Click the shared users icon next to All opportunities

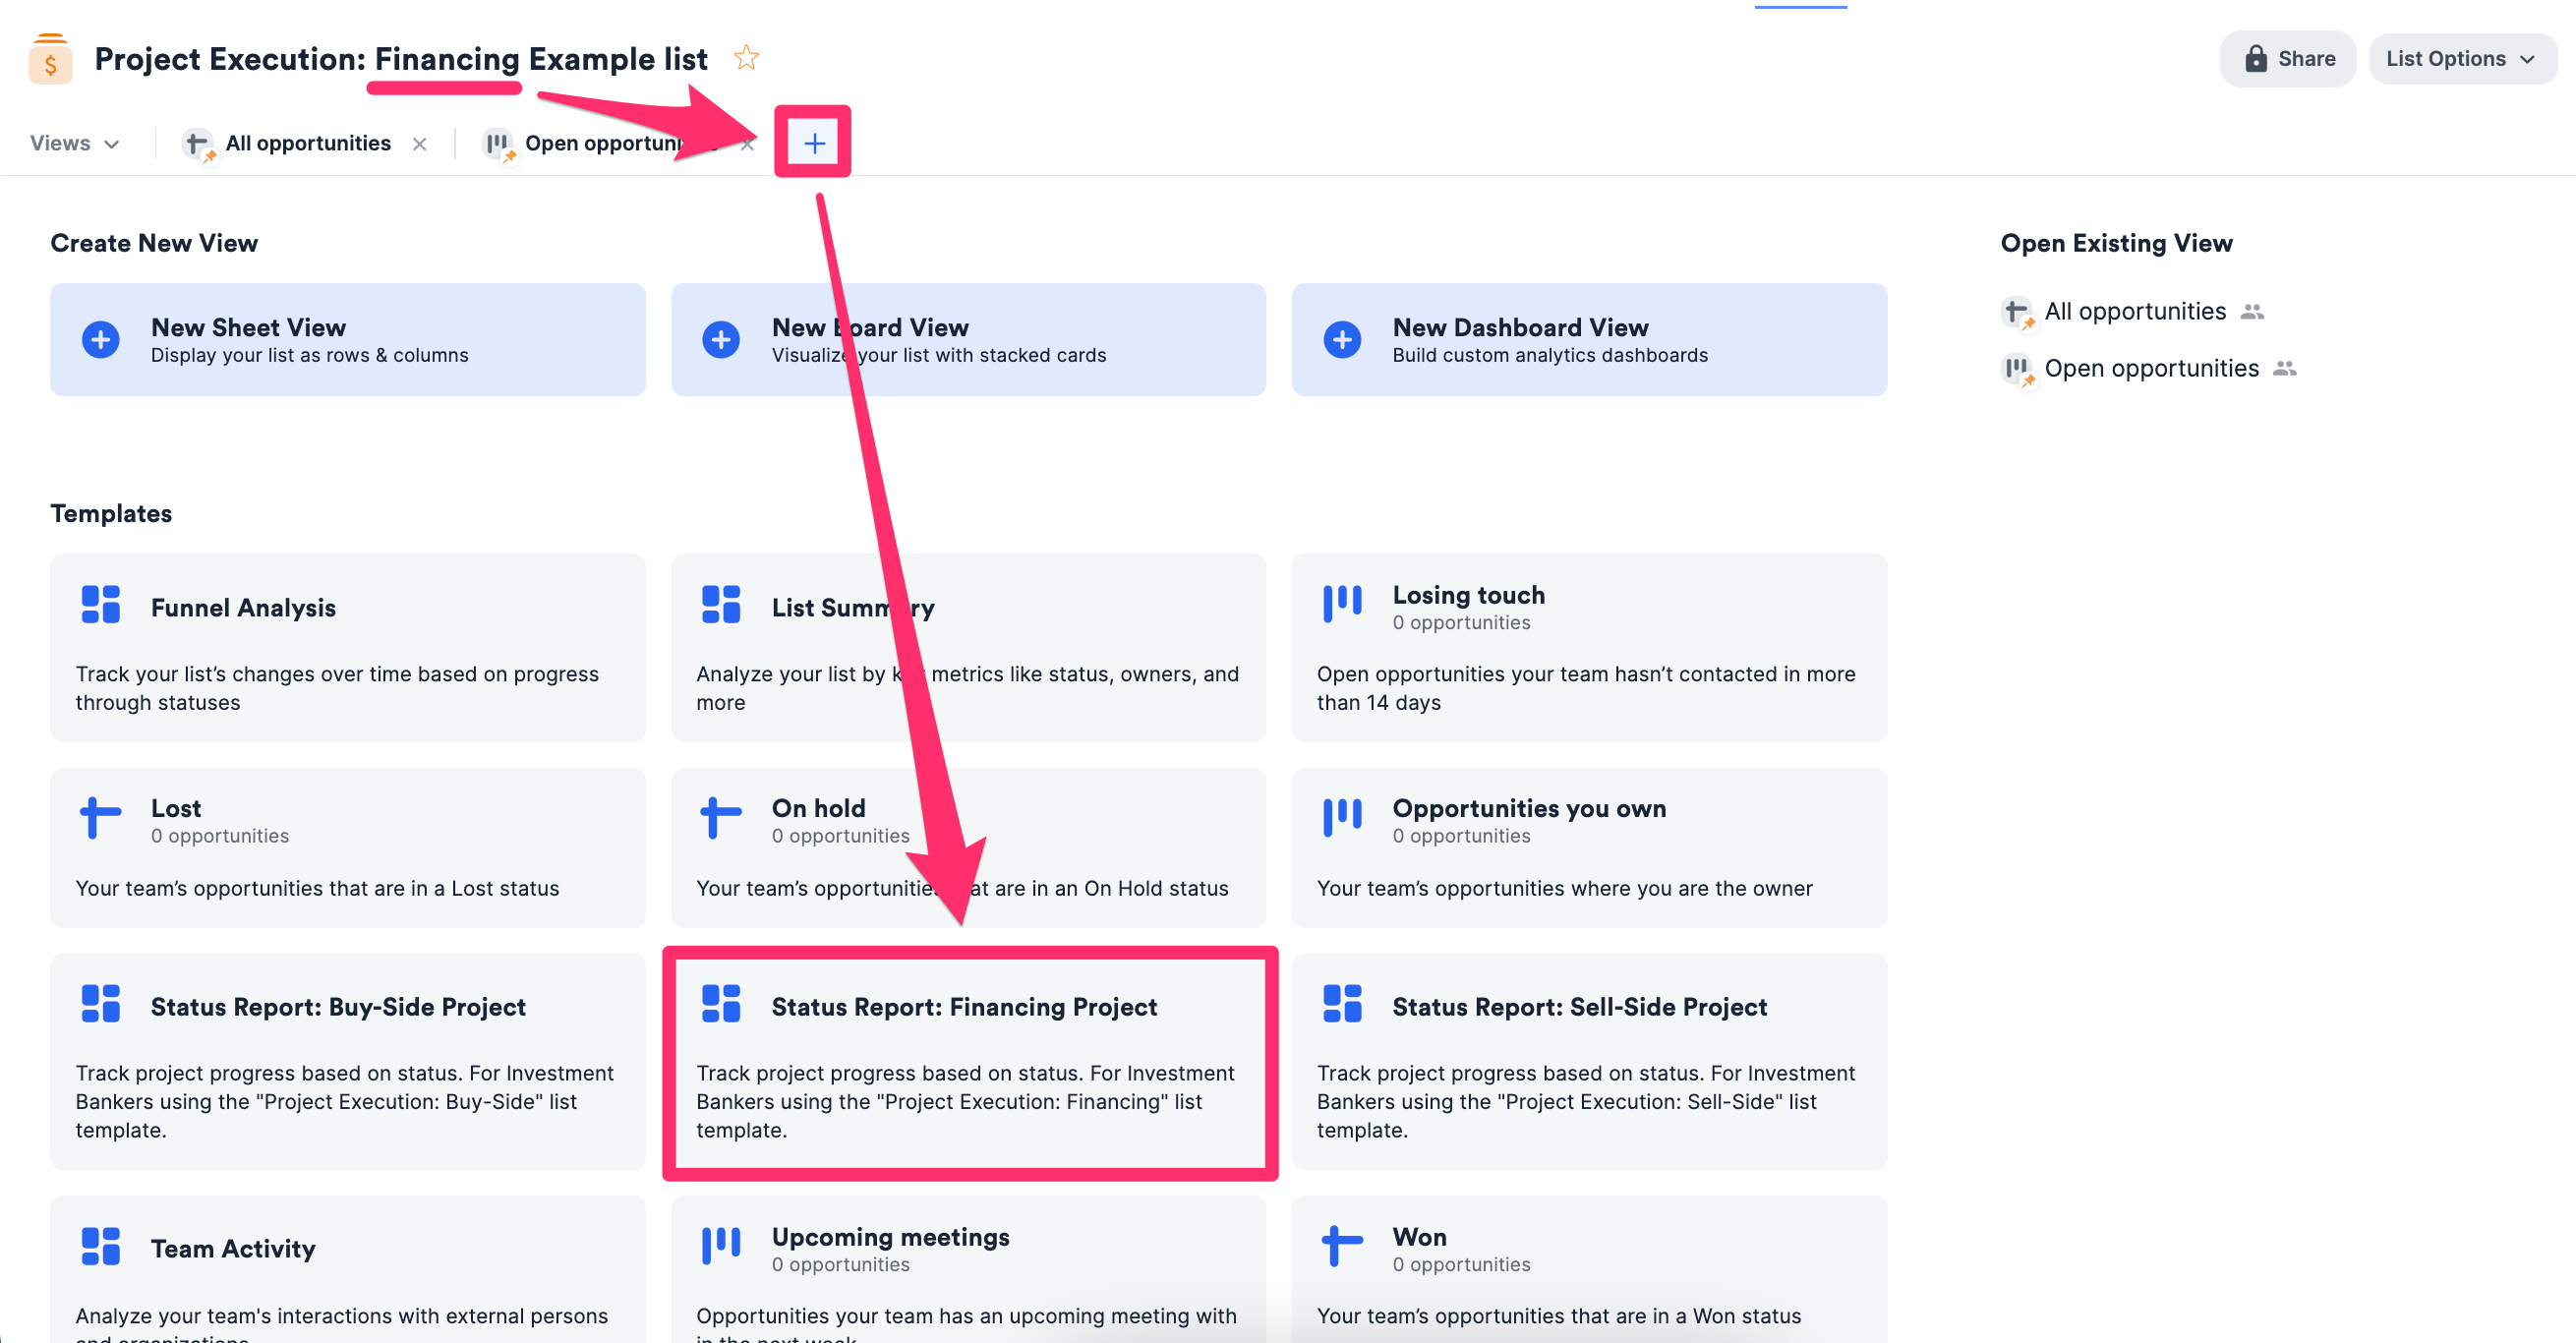click(x=2253, y=311)
